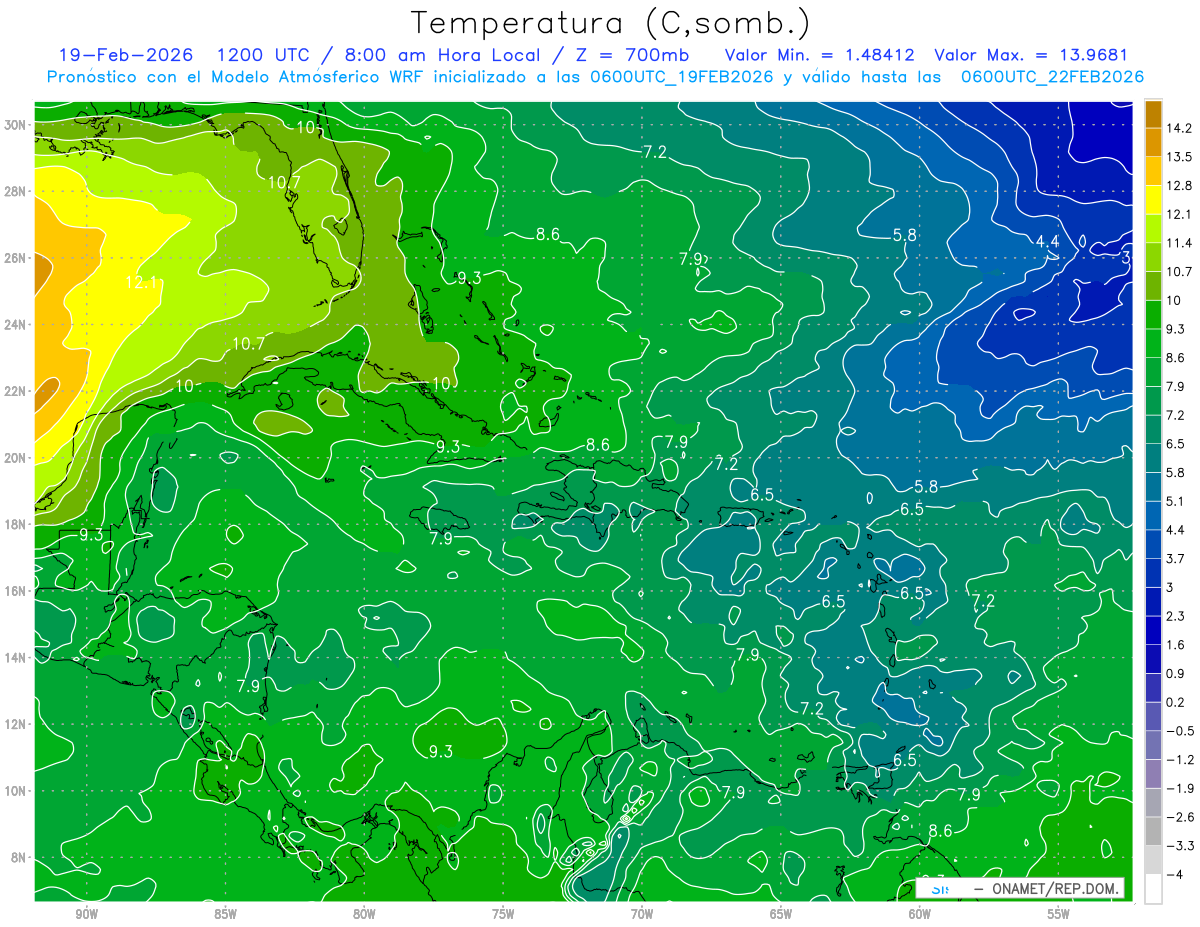Click the "14.2" value in color bar legend

pos(1179,128)
